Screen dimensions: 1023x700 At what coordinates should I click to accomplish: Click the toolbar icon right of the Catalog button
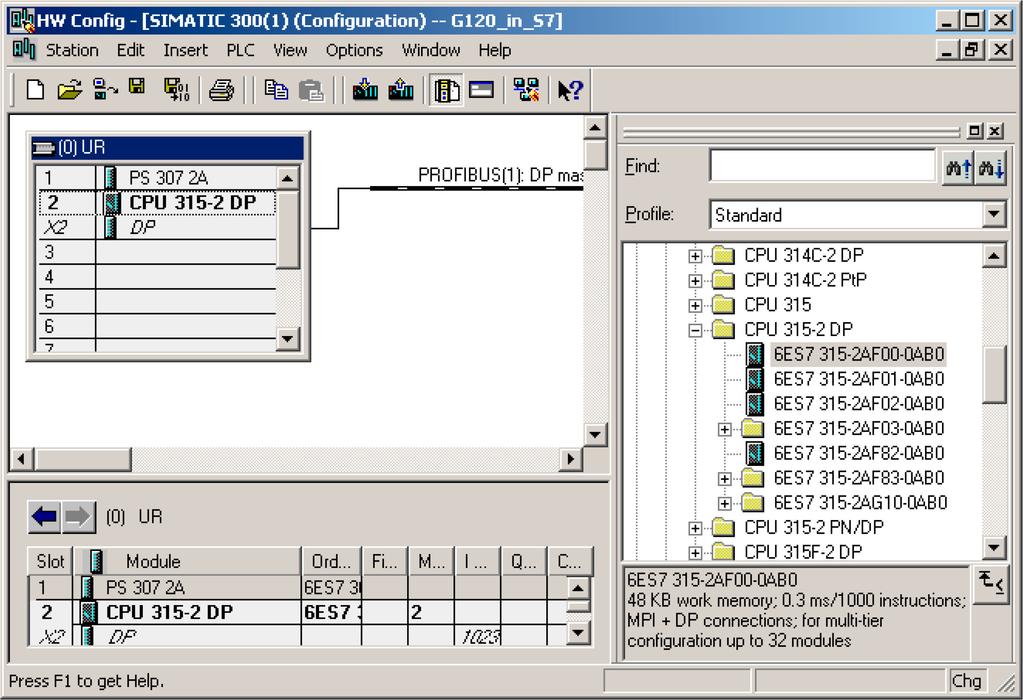point(481,89)
